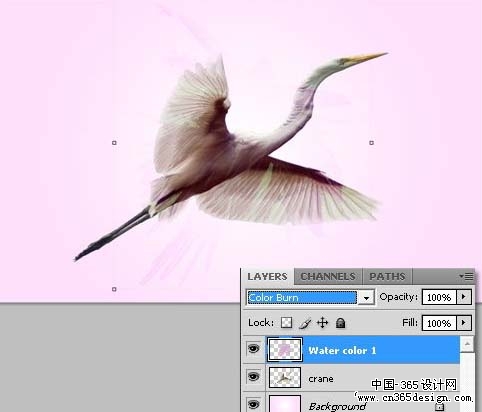Switch to the Channels tab
The height and width of the screenshot is (412, 482).
point(328,276)
